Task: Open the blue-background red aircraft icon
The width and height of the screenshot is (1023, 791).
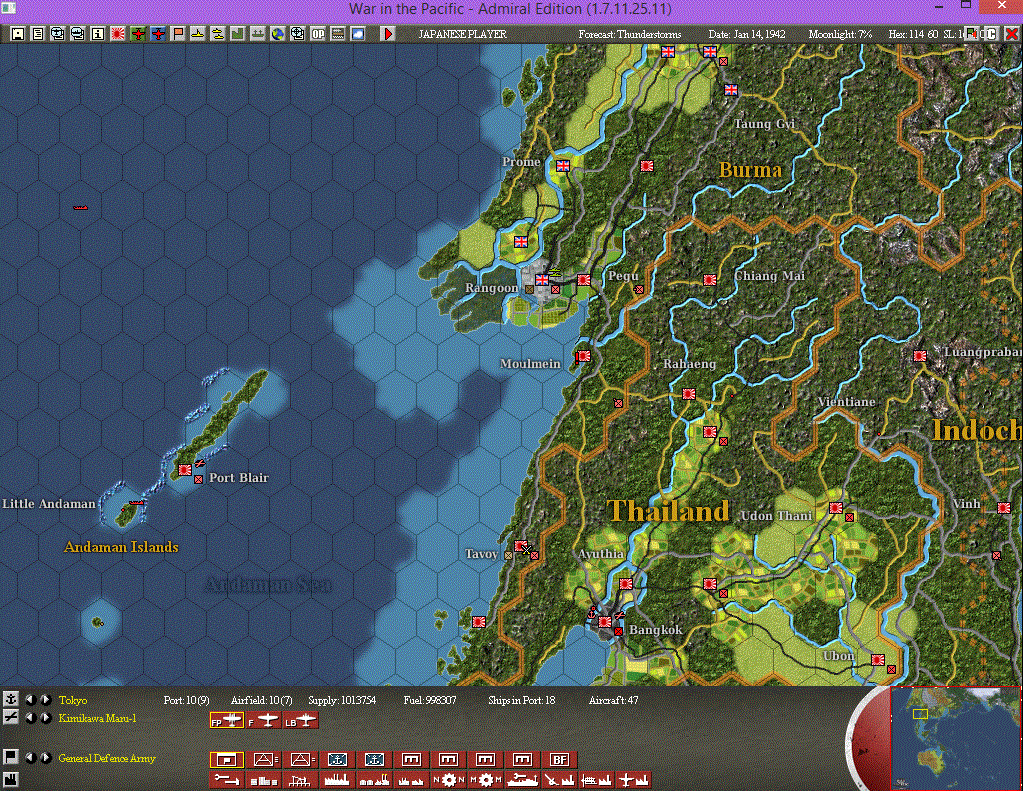Action: (158, 34)
